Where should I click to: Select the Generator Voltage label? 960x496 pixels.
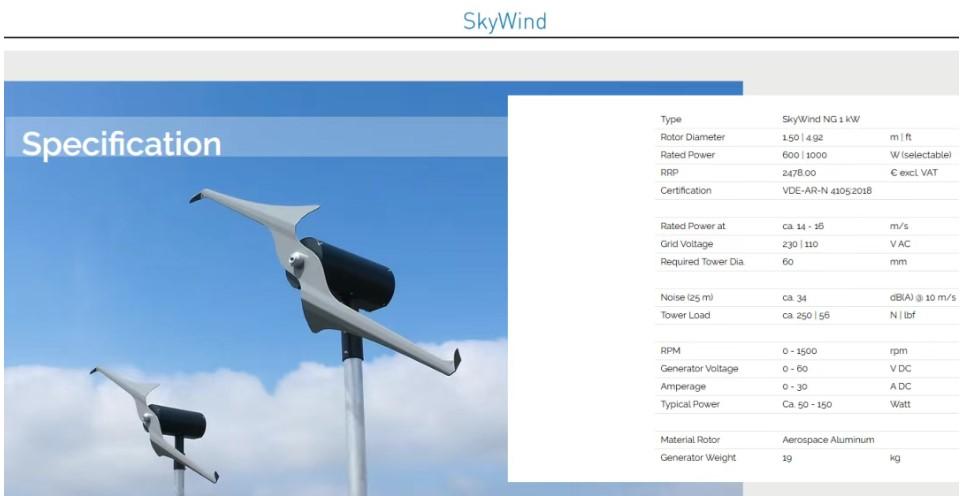tap(699, 369)
